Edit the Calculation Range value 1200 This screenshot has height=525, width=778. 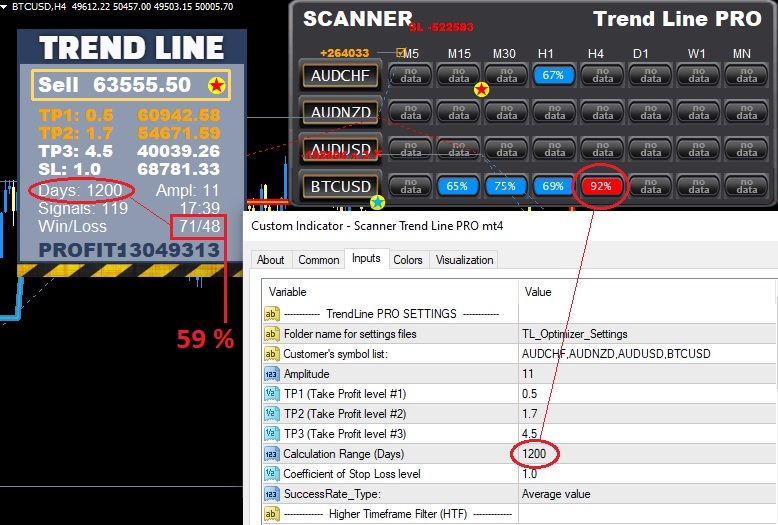pyautogui.click(x=647, y=454)
